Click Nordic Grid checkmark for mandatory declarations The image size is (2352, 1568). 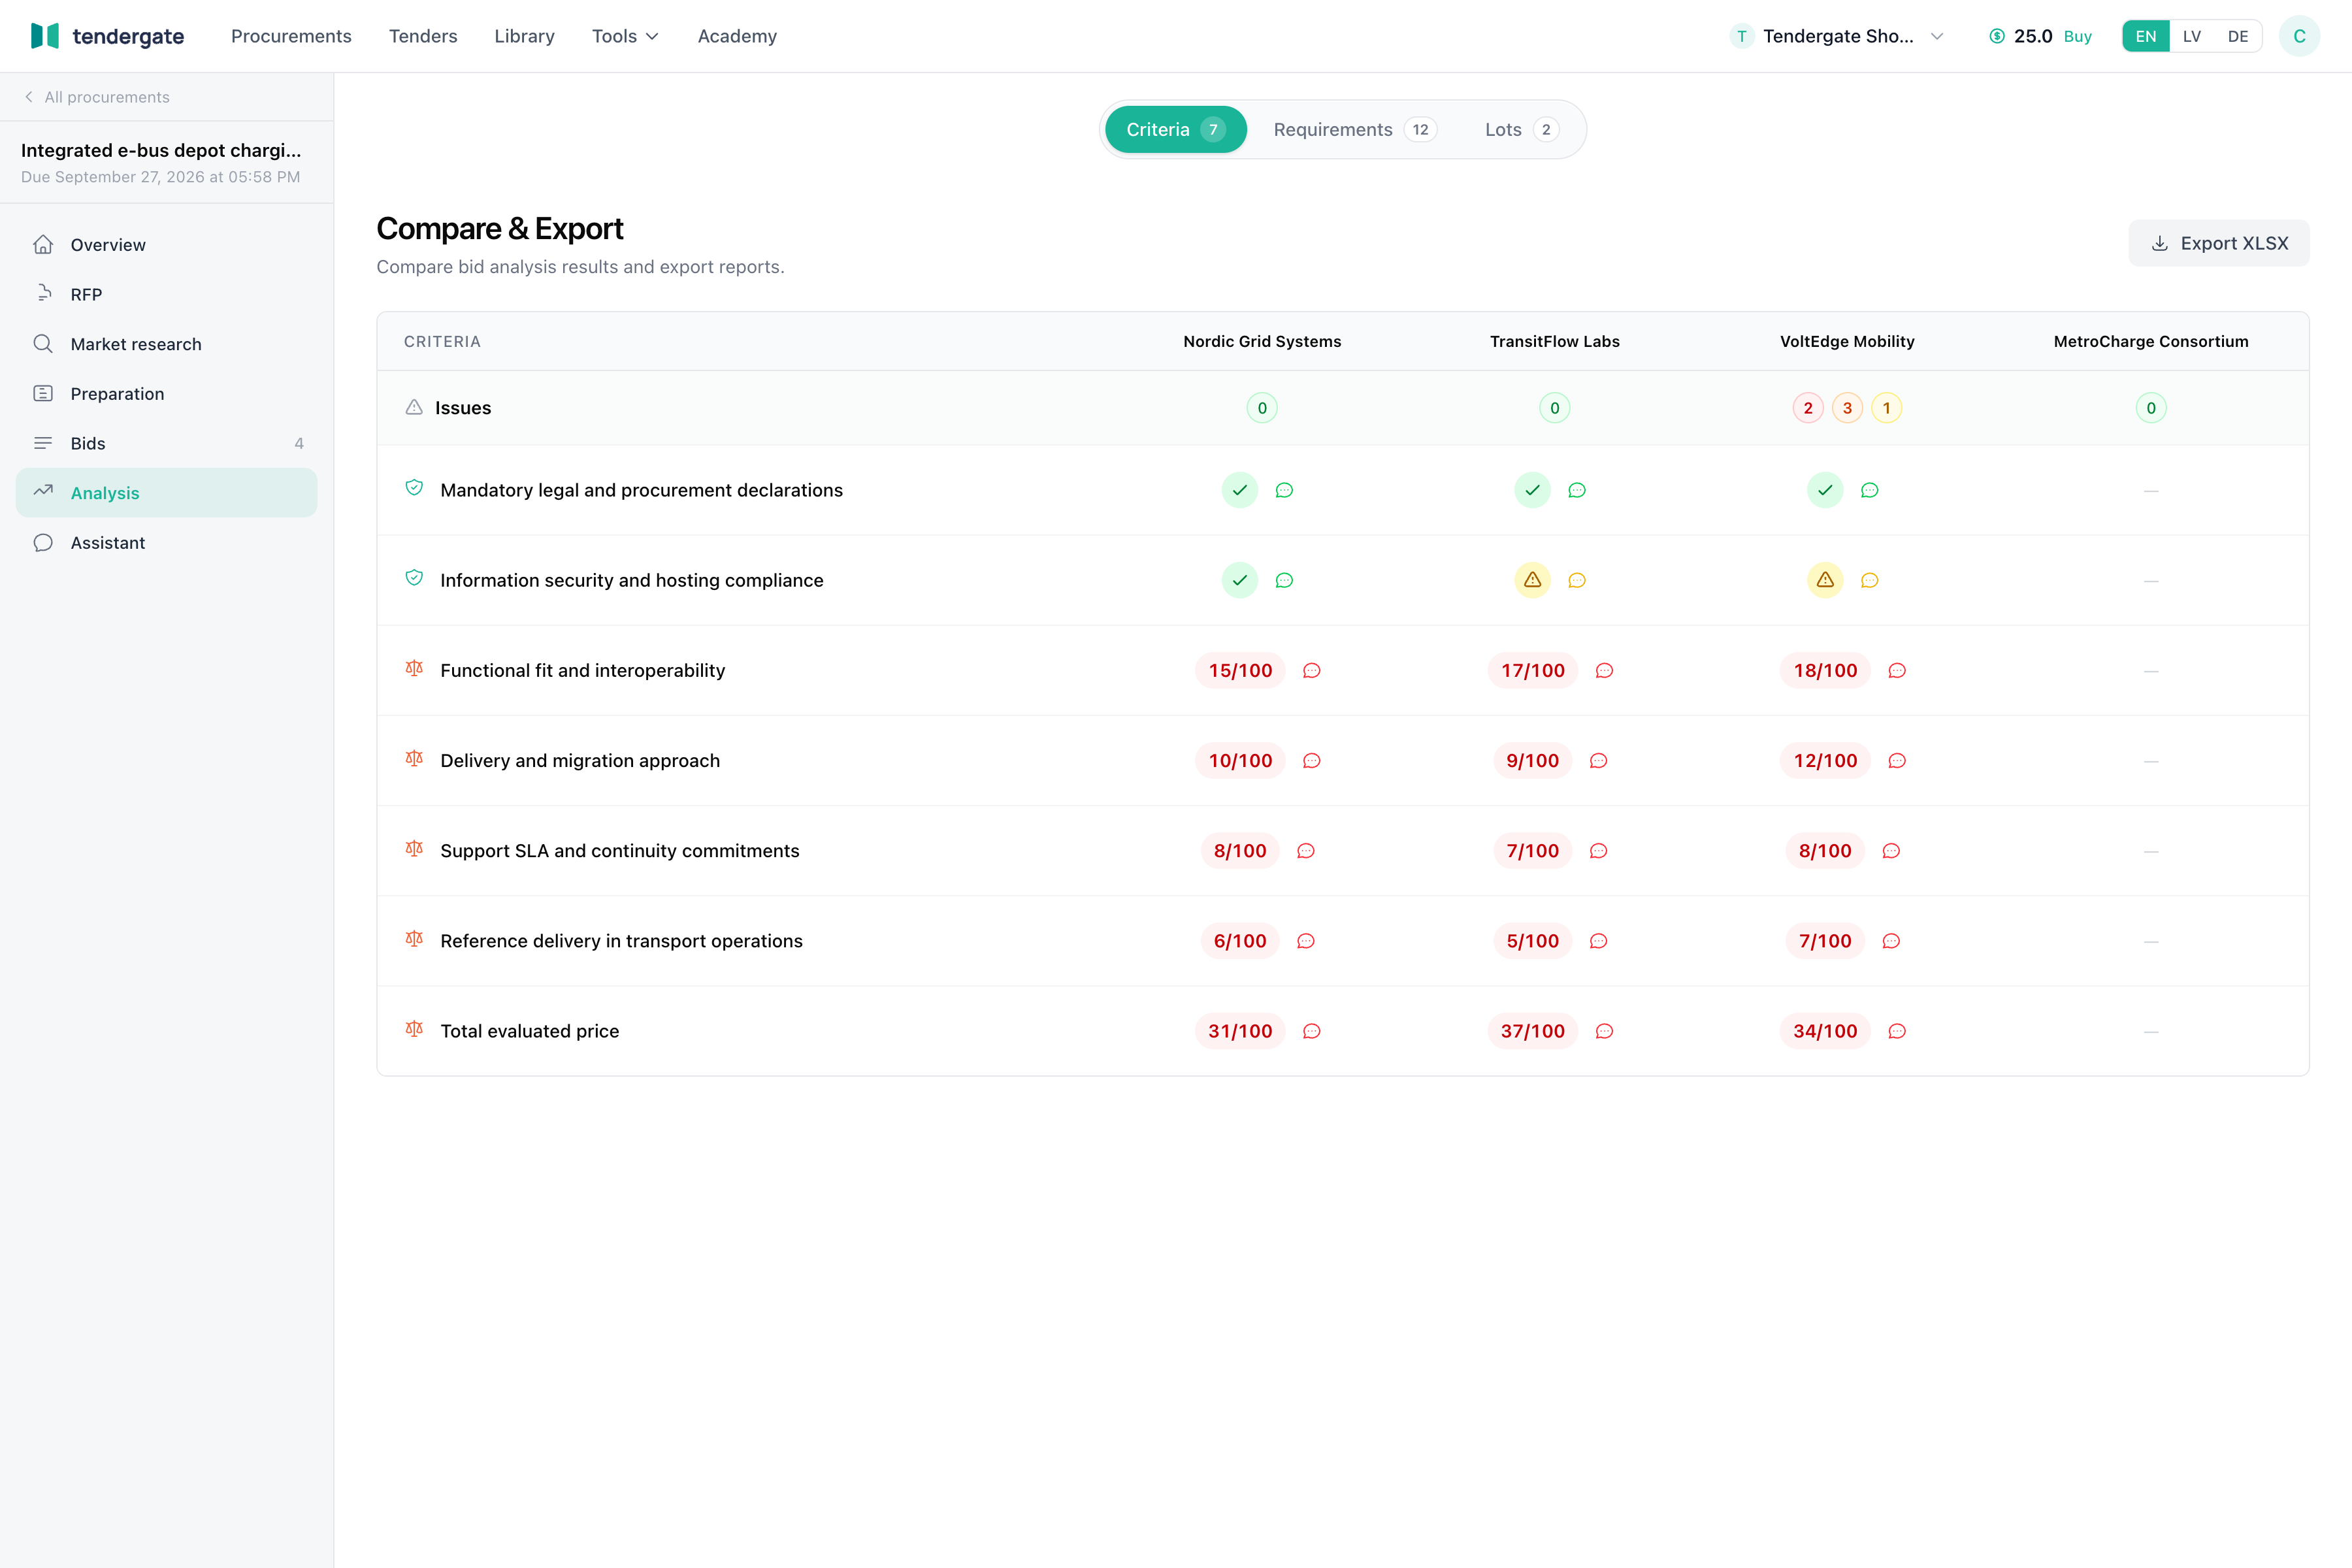[x=1240, y=490]
